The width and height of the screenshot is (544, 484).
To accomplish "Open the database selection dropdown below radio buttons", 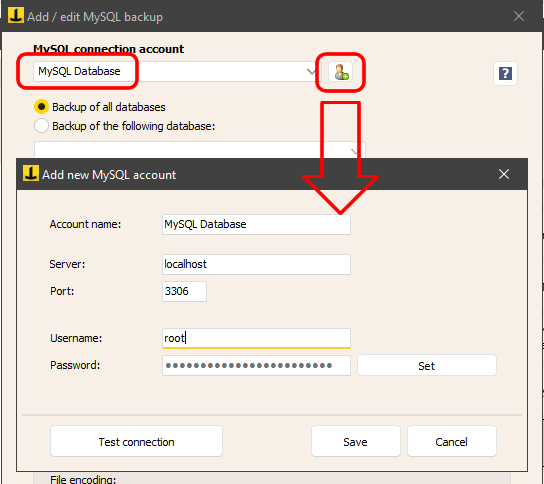I will click(x=199, y=150).
